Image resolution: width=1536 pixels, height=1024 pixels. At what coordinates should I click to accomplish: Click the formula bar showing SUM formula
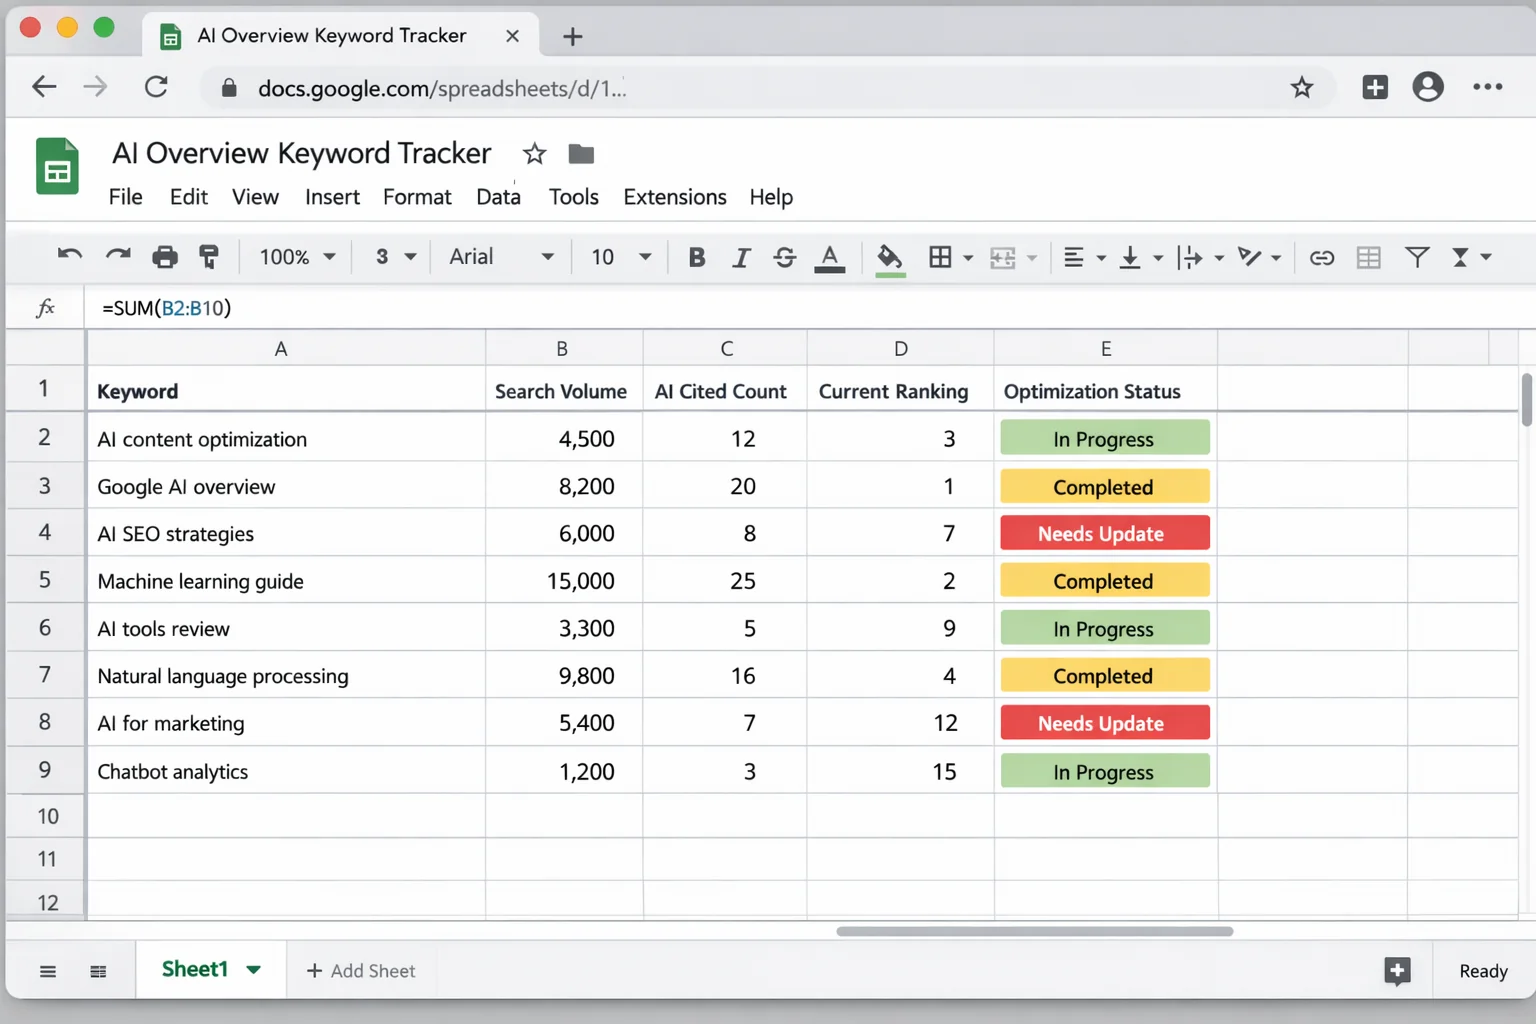click(400, 307)
